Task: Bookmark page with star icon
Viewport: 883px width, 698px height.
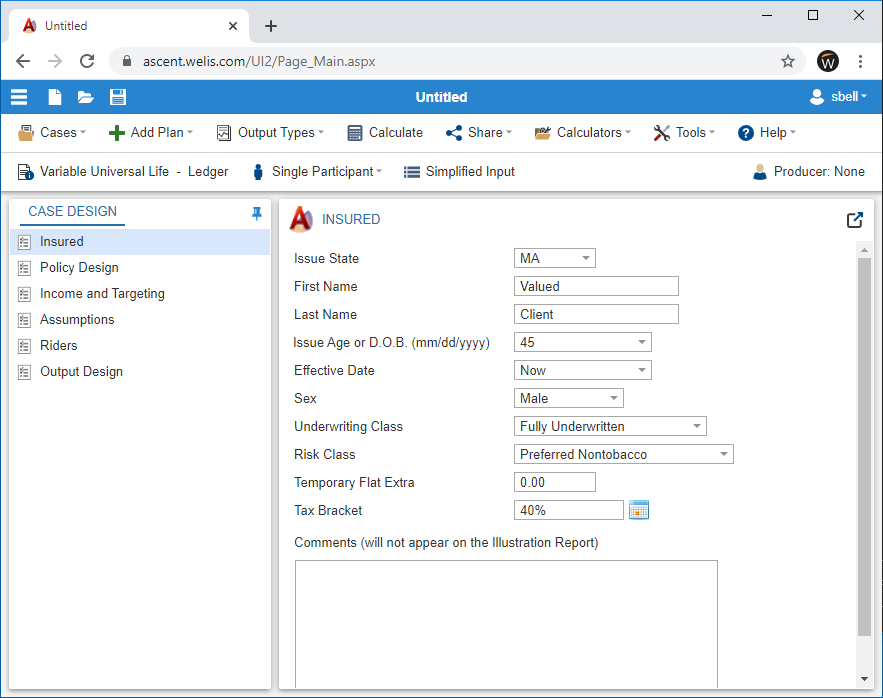Action: pos(788,61)
